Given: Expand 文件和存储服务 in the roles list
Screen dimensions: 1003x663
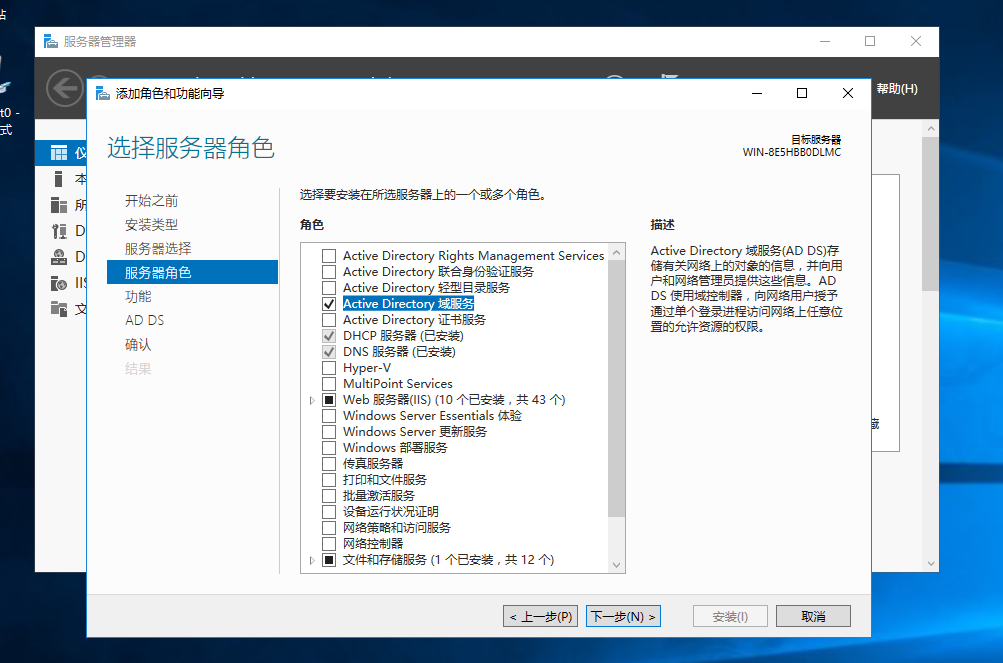Looking at the screenshot, I should (x=311, y=559).
